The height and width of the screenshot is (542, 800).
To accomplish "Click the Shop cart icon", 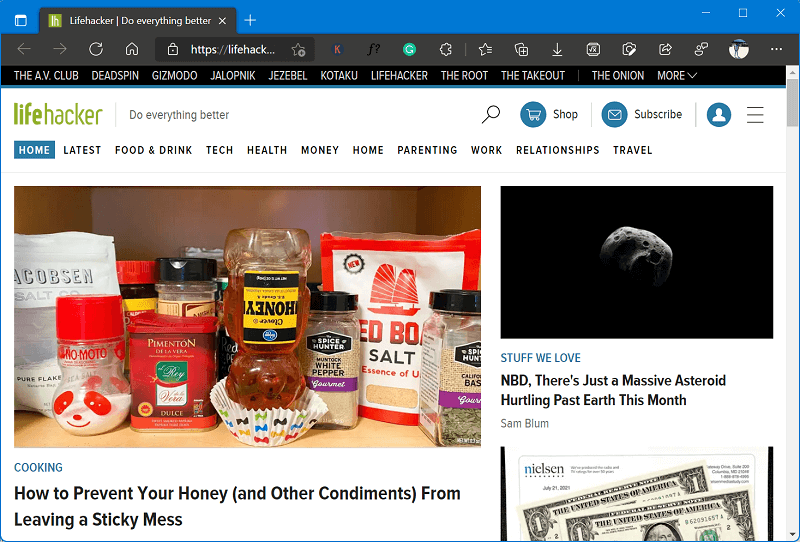I will [533, 114].
